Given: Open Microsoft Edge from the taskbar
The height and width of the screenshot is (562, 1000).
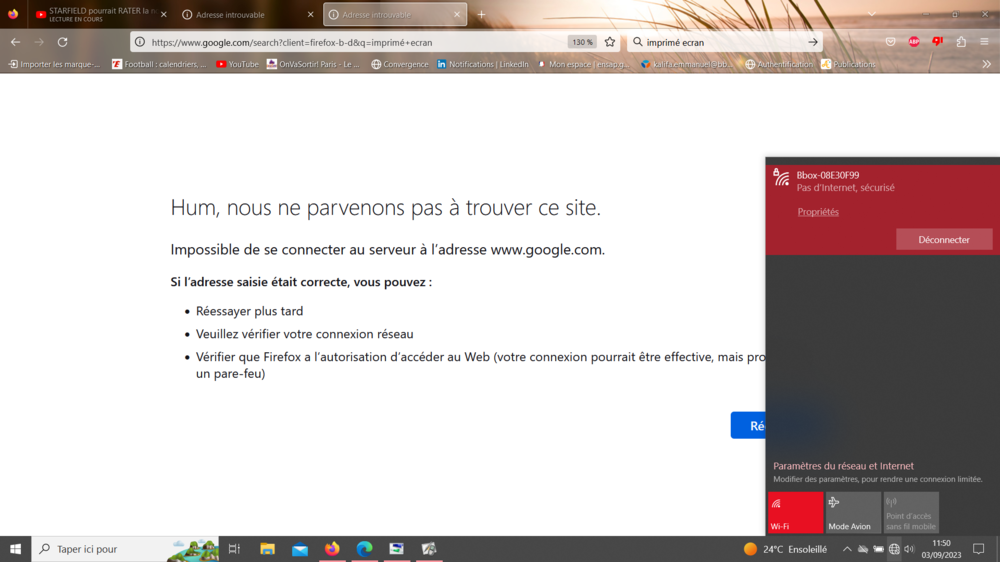Looking at the screenshot, I should pyautogui.click(x=364, y=549).
